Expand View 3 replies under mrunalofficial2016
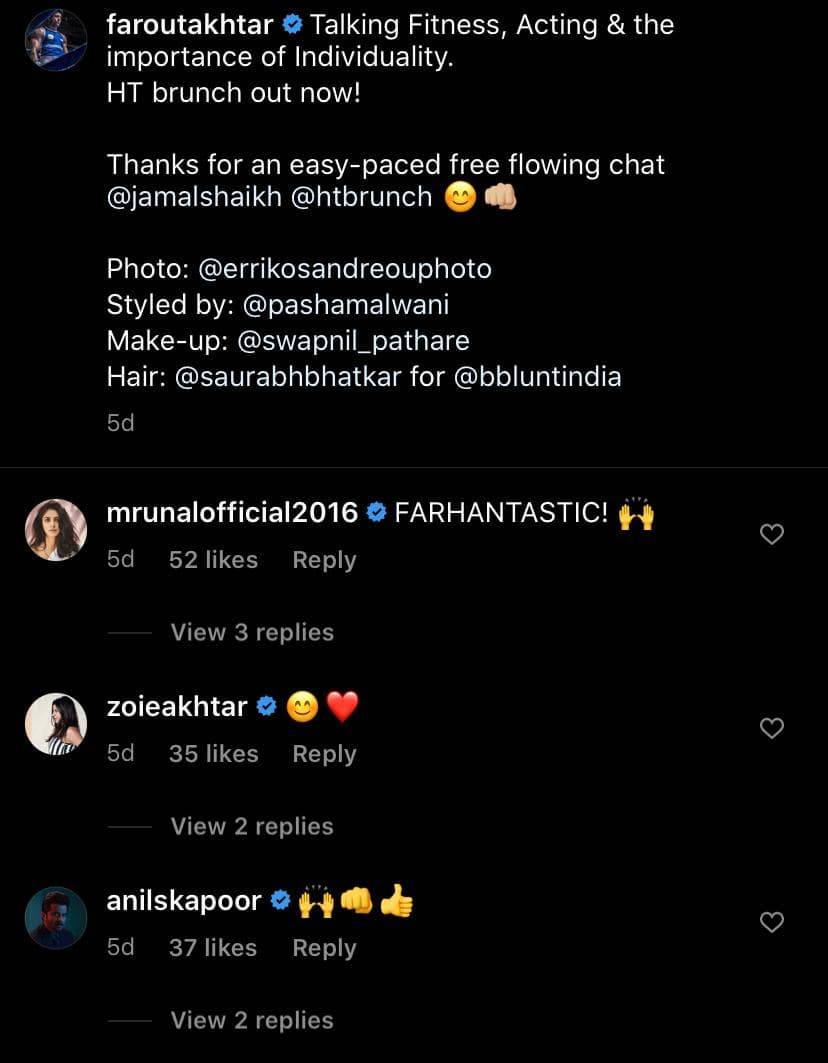This screenshot has height=1063, width=828. click(252, 632)
